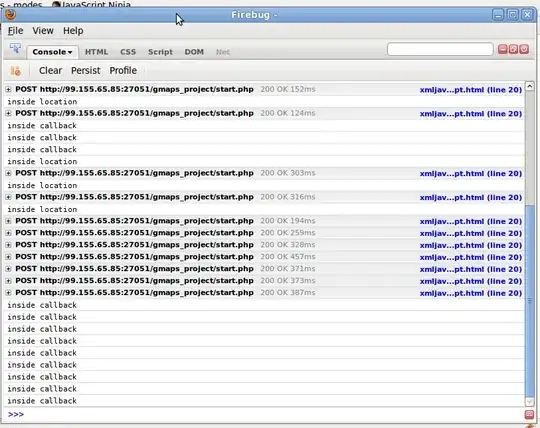The width and height of the screenshot is (540, 428).
Task: Switch to the DOM tab
Action: coord(194,52)
